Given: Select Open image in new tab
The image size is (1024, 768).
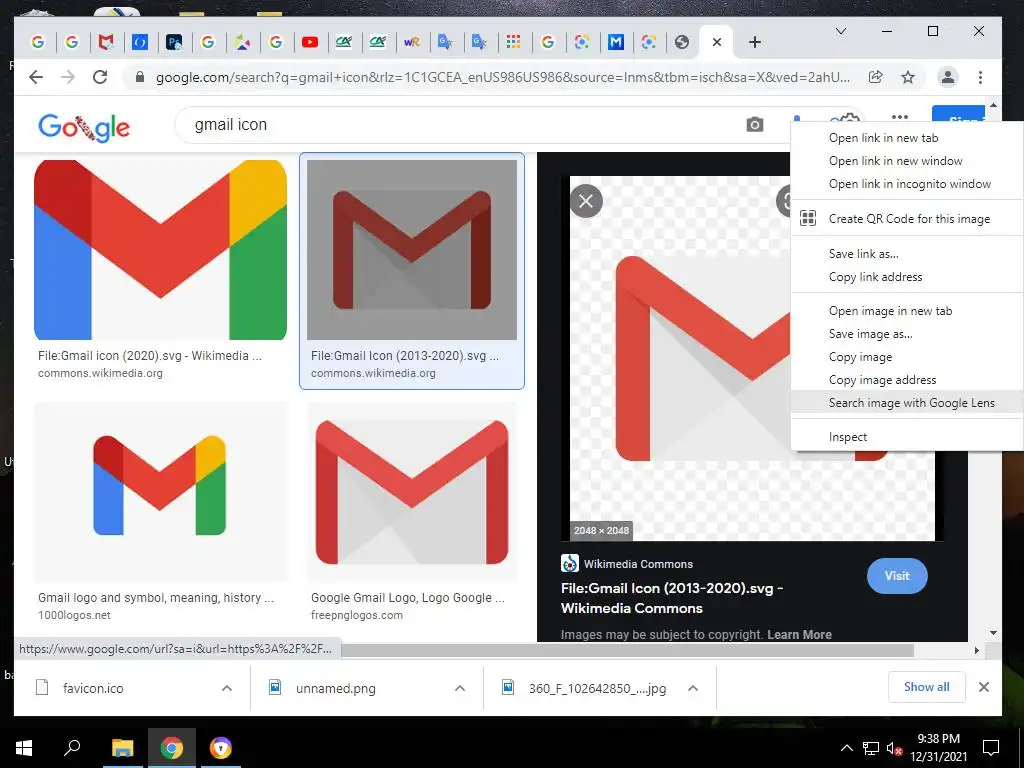Looking at the screenshot, I should point(890,311).
